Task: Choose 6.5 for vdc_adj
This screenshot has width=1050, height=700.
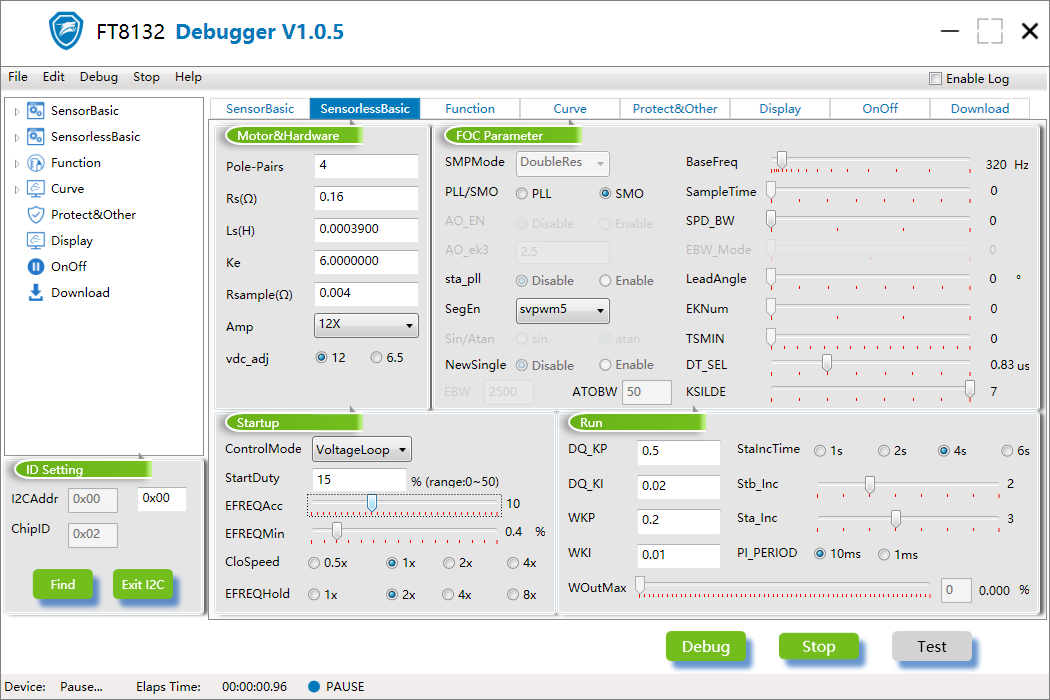Action: click(376, 358)
